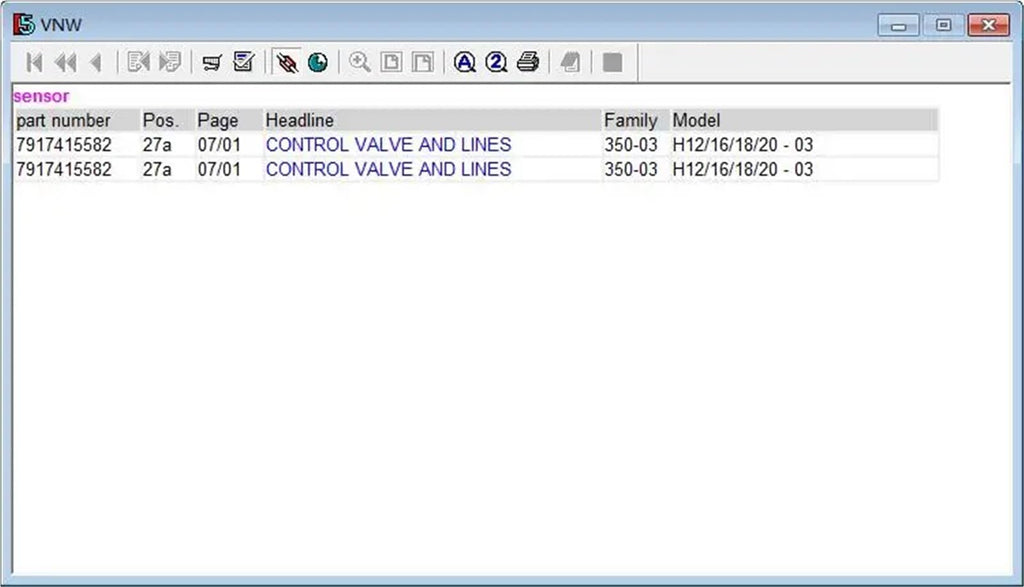1024x587 pixels.
Task: Toggle the chain link tool icon
Action: [287, 63]
